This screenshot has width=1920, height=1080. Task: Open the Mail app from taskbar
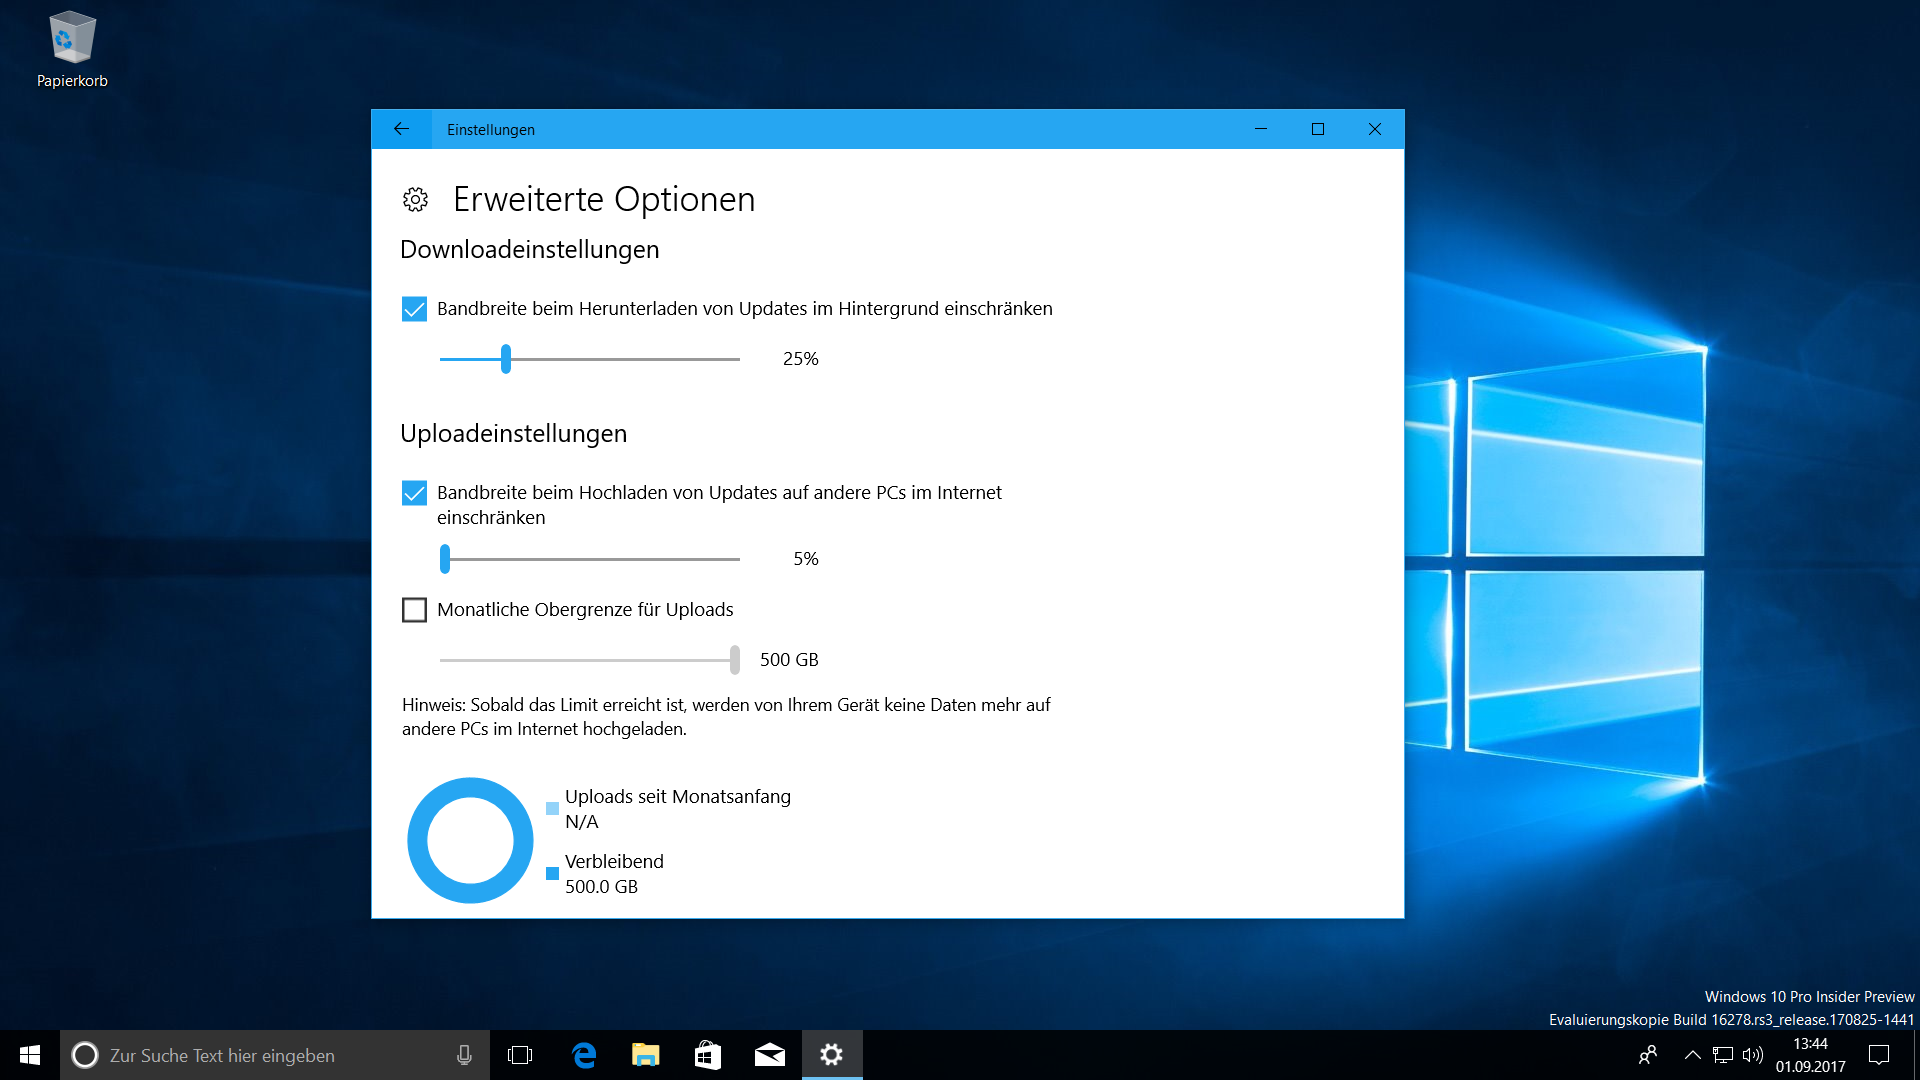pos(770,1055)
